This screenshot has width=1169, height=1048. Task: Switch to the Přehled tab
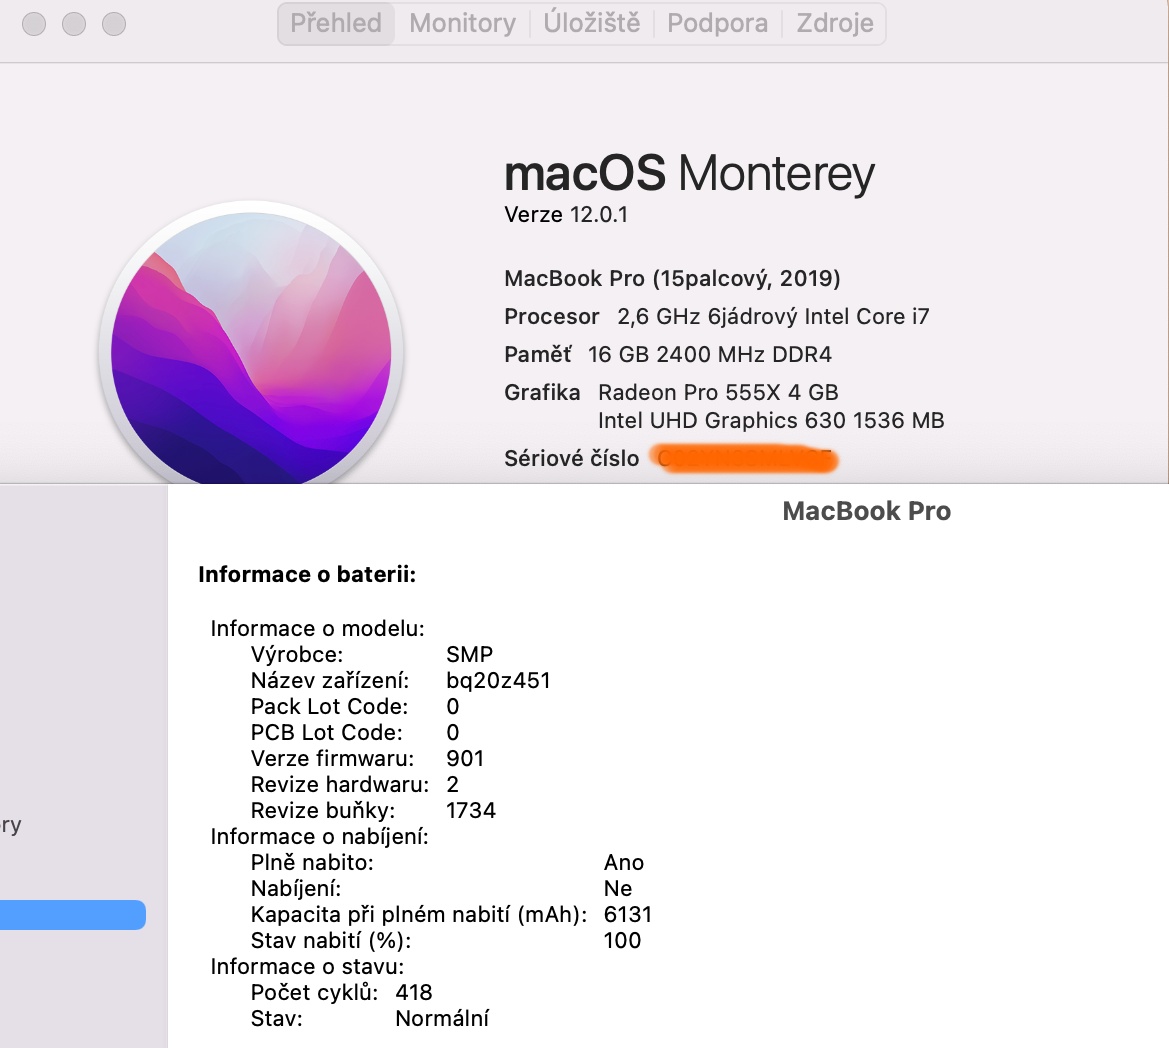(x=335, y=23)
